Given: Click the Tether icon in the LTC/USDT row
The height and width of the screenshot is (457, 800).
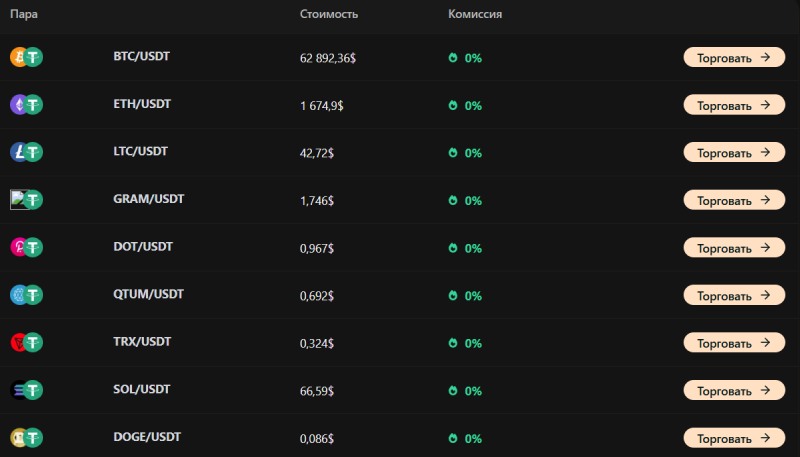Looking at the screenshot, I should pyautogui.click(x=33, y=152).
